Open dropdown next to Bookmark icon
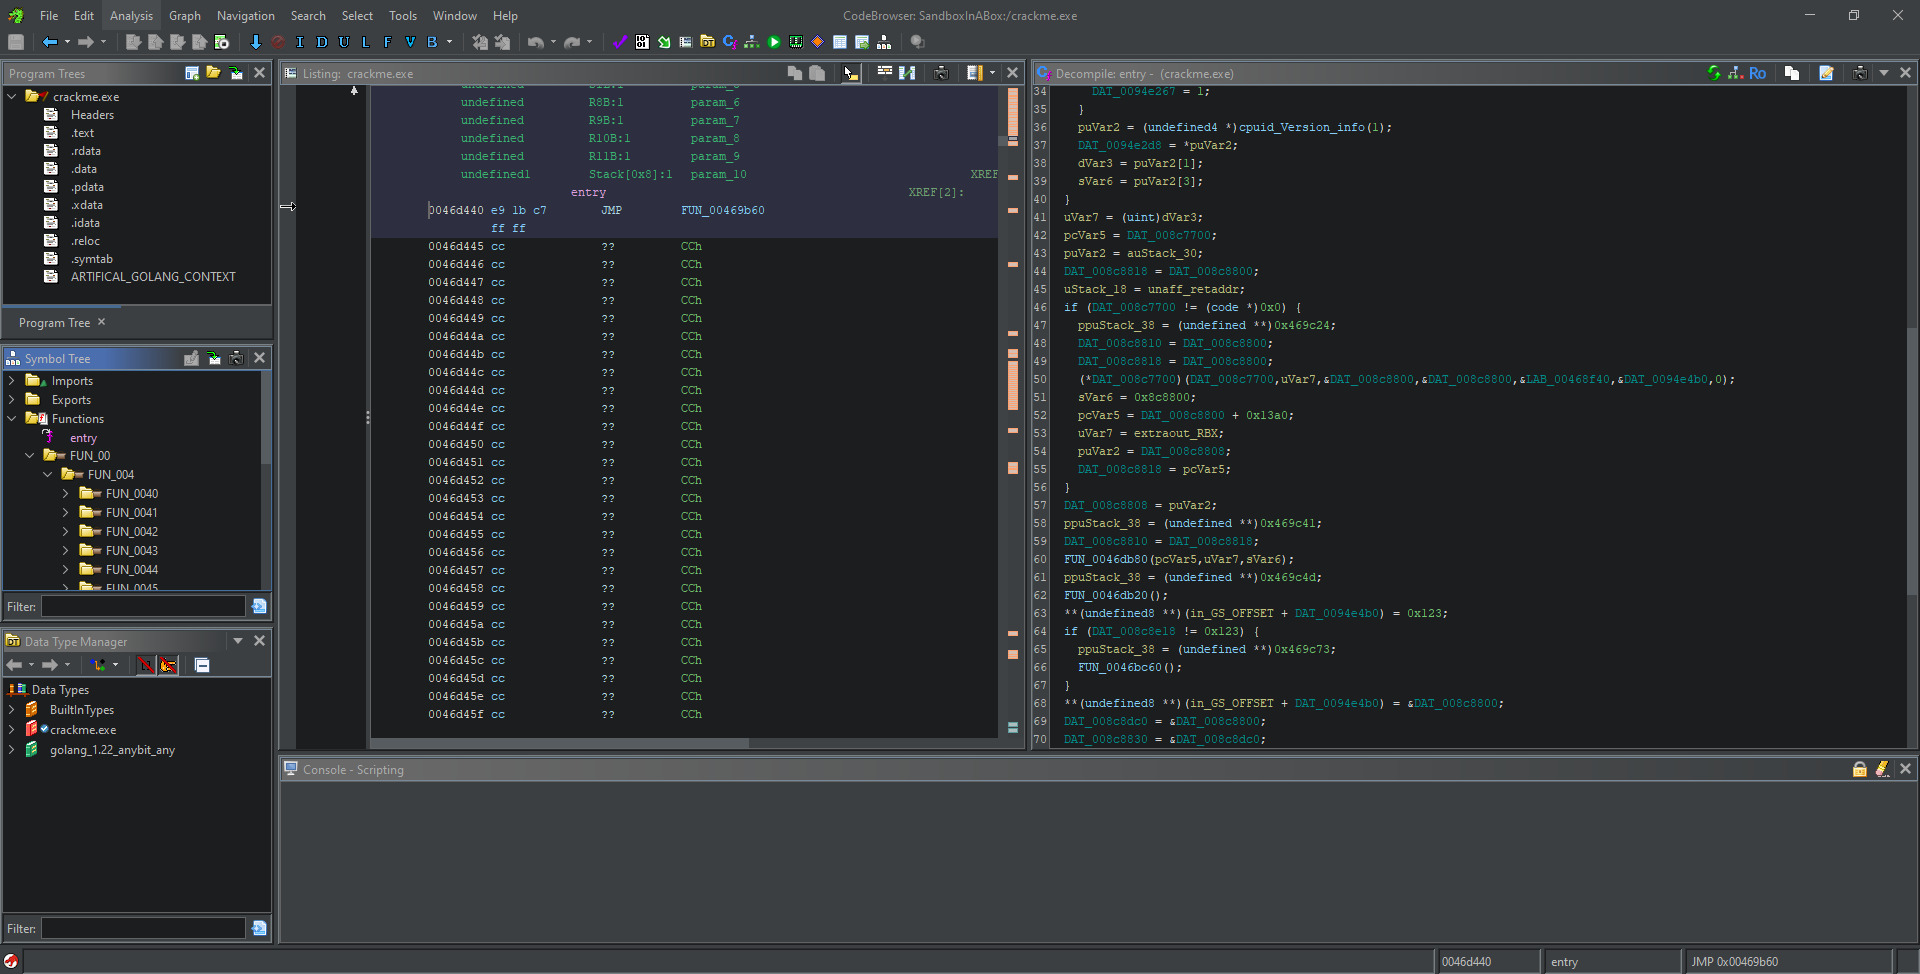 click(450, 42)
